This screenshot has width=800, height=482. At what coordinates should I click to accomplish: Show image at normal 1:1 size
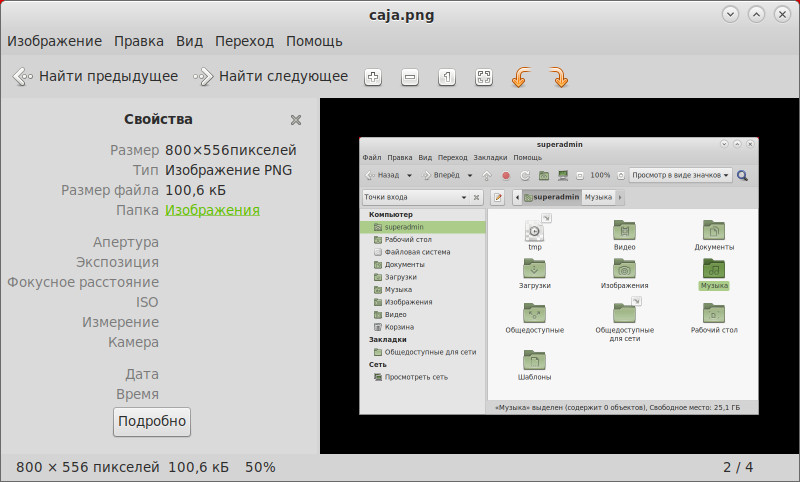pyautogui.click(x=447, y=77)
